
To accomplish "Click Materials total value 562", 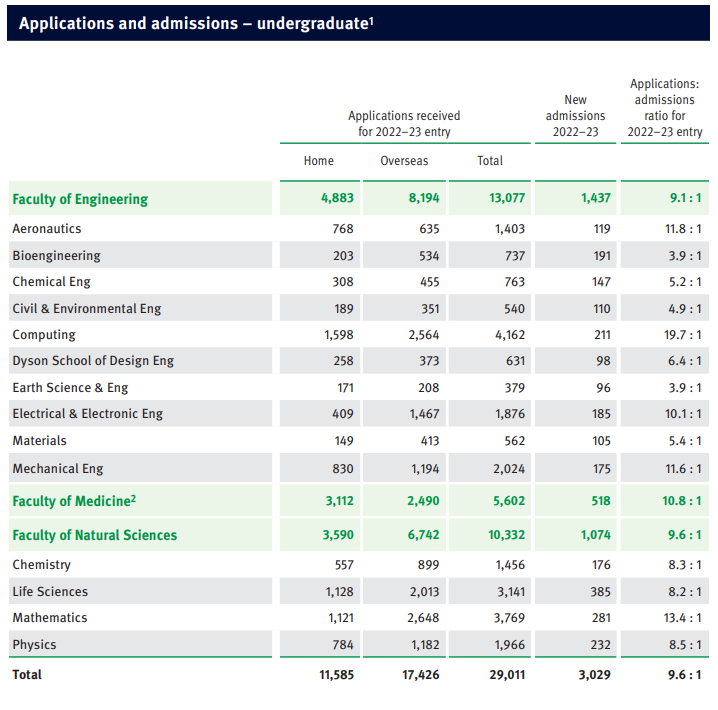I will [515, 441].
